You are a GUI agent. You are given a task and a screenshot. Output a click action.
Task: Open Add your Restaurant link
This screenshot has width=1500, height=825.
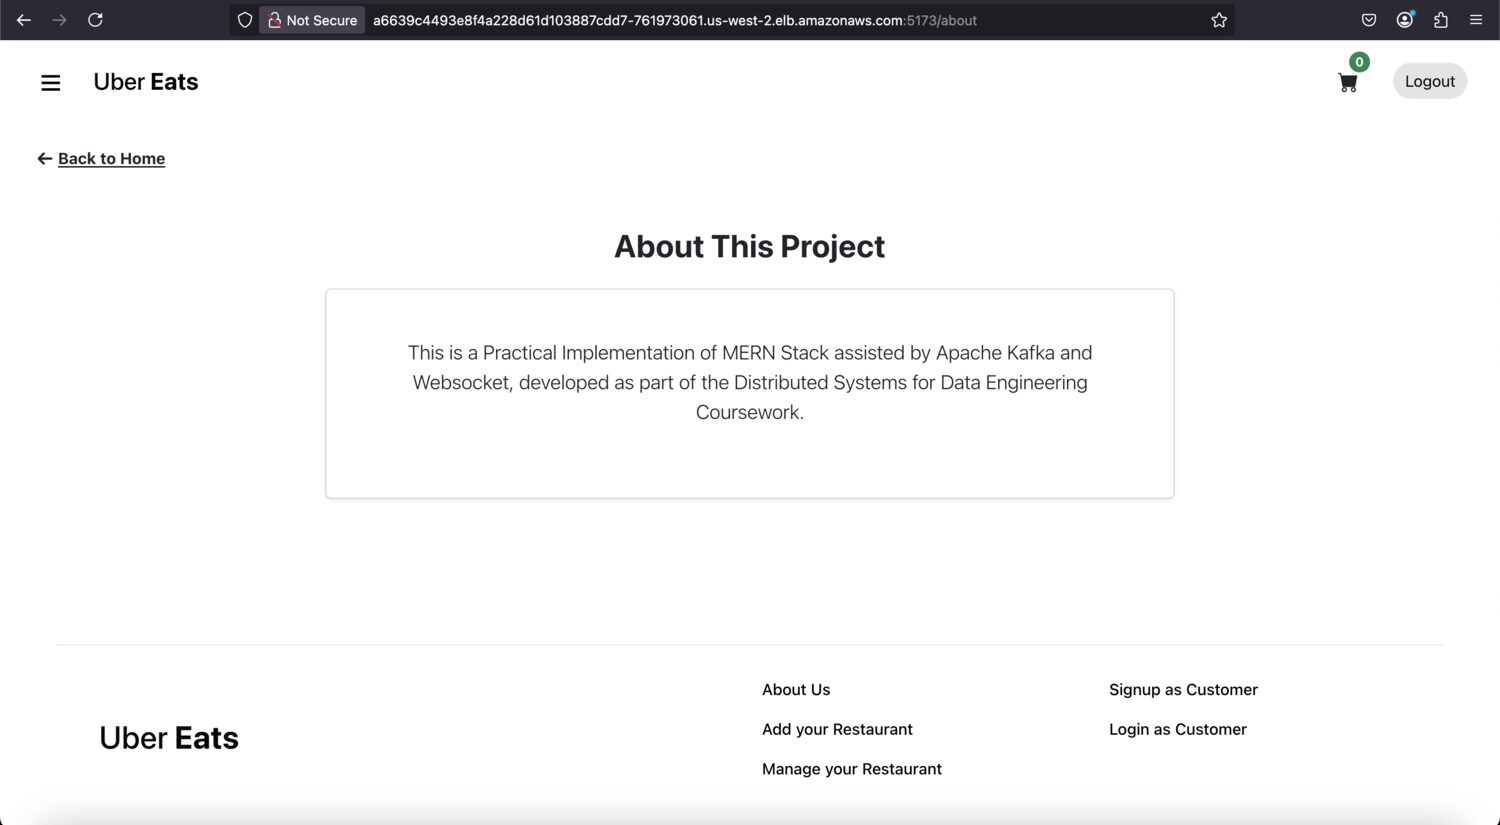[x=837, y=730]
